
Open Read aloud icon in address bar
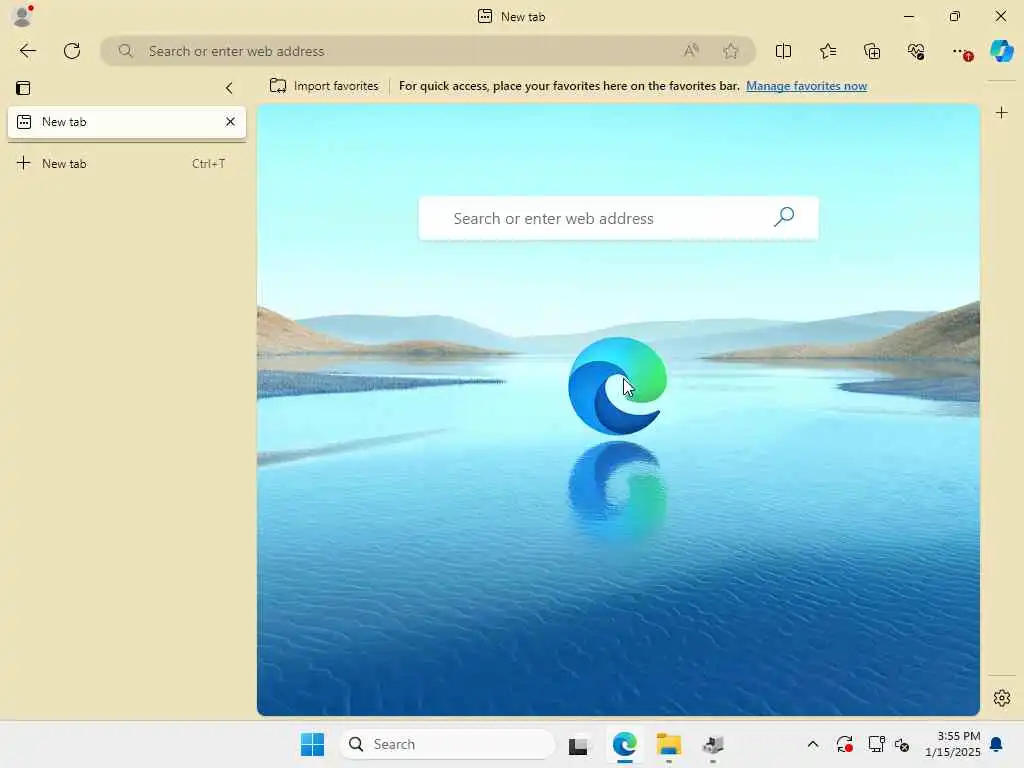point(691,51)
